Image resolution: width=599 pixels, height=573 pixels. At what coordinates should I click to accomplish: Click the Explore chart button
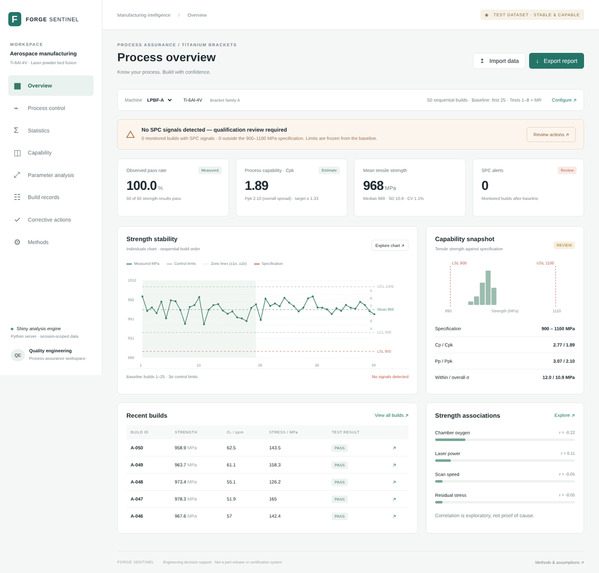click(x=390, y=246)
